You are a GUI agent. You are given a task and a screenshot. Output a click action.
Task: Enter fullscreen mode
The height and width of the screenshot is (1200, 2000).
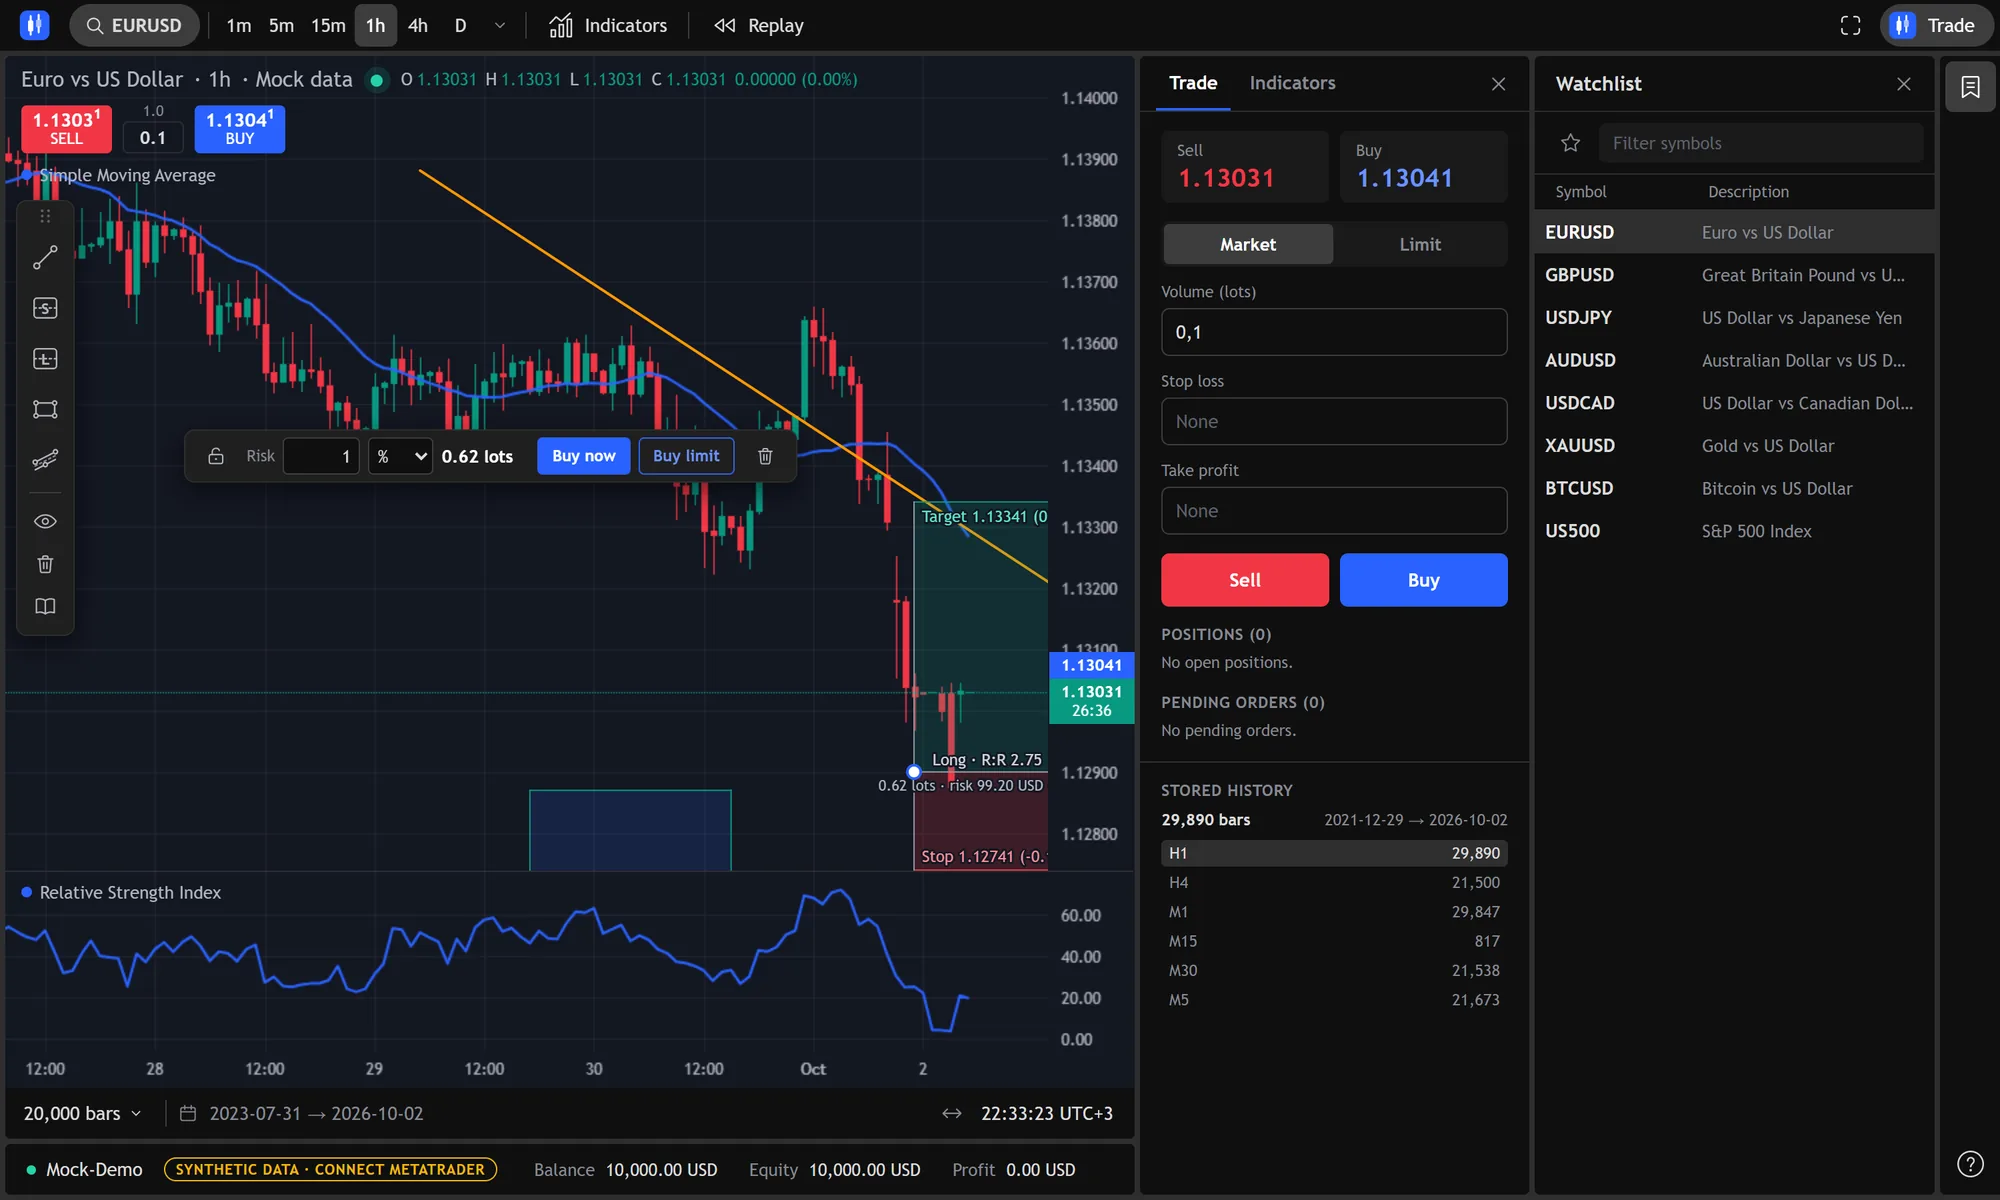coord(1851,25)
